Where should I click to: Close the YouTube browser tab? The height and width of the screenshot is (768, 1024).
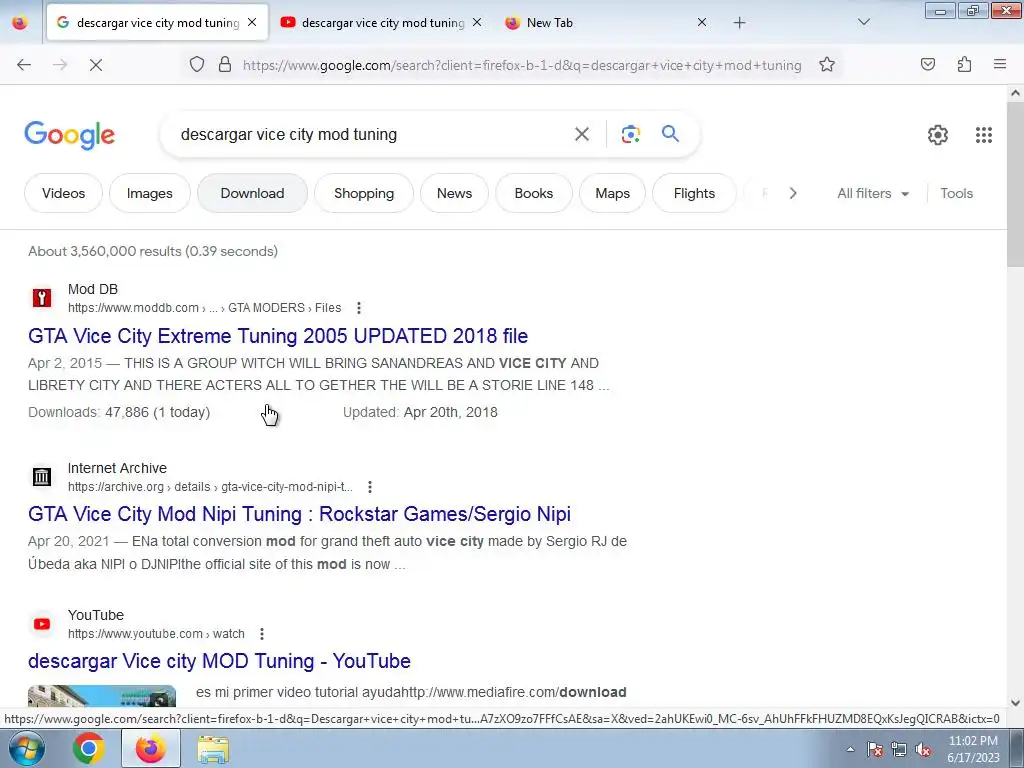click(x=477, y=22)
